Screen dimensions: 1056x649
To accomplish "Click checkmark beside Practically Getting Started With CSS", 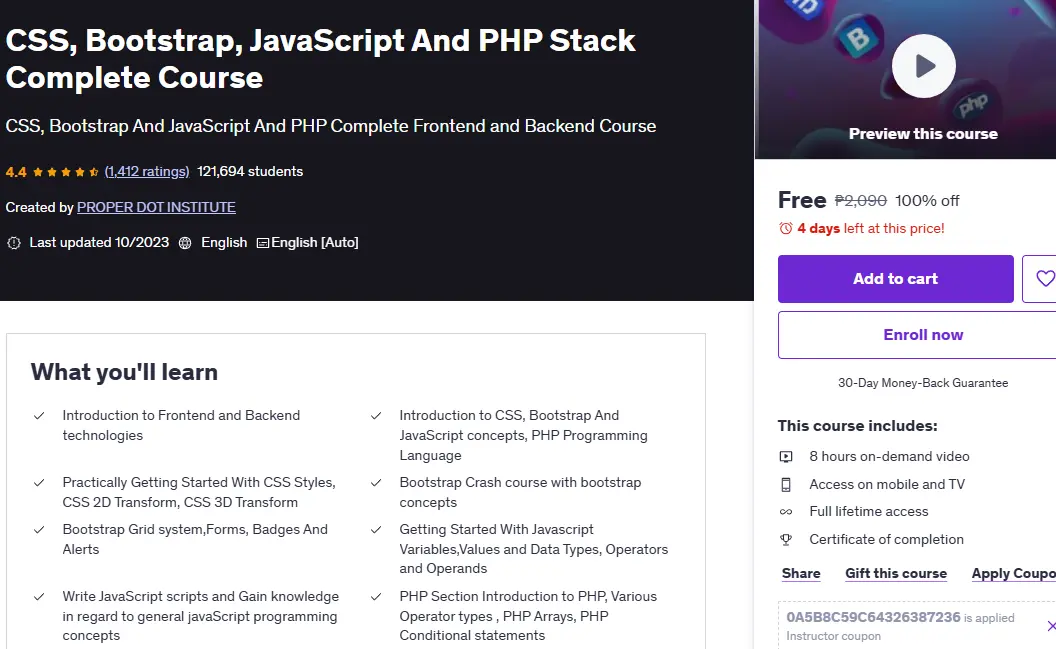I will [x=39, y=483].
